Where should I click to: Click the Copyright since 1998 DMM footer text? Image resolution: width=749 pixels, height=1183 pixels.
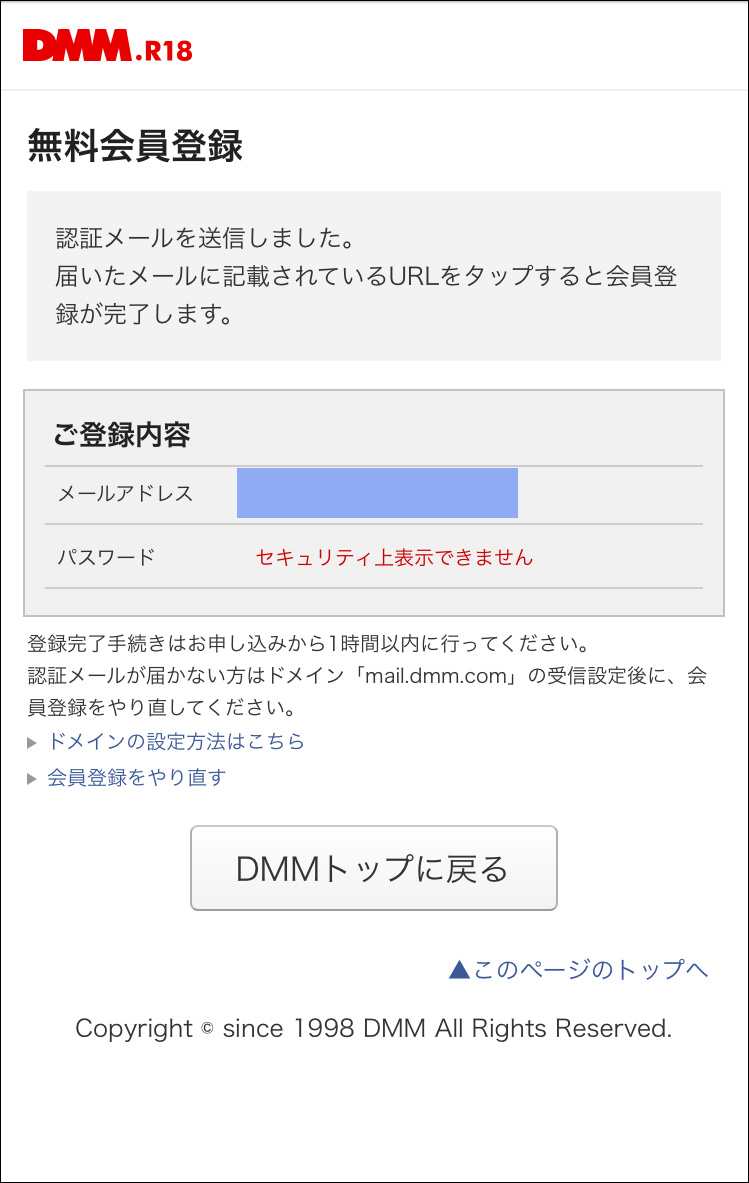[x=373, y=1029]
